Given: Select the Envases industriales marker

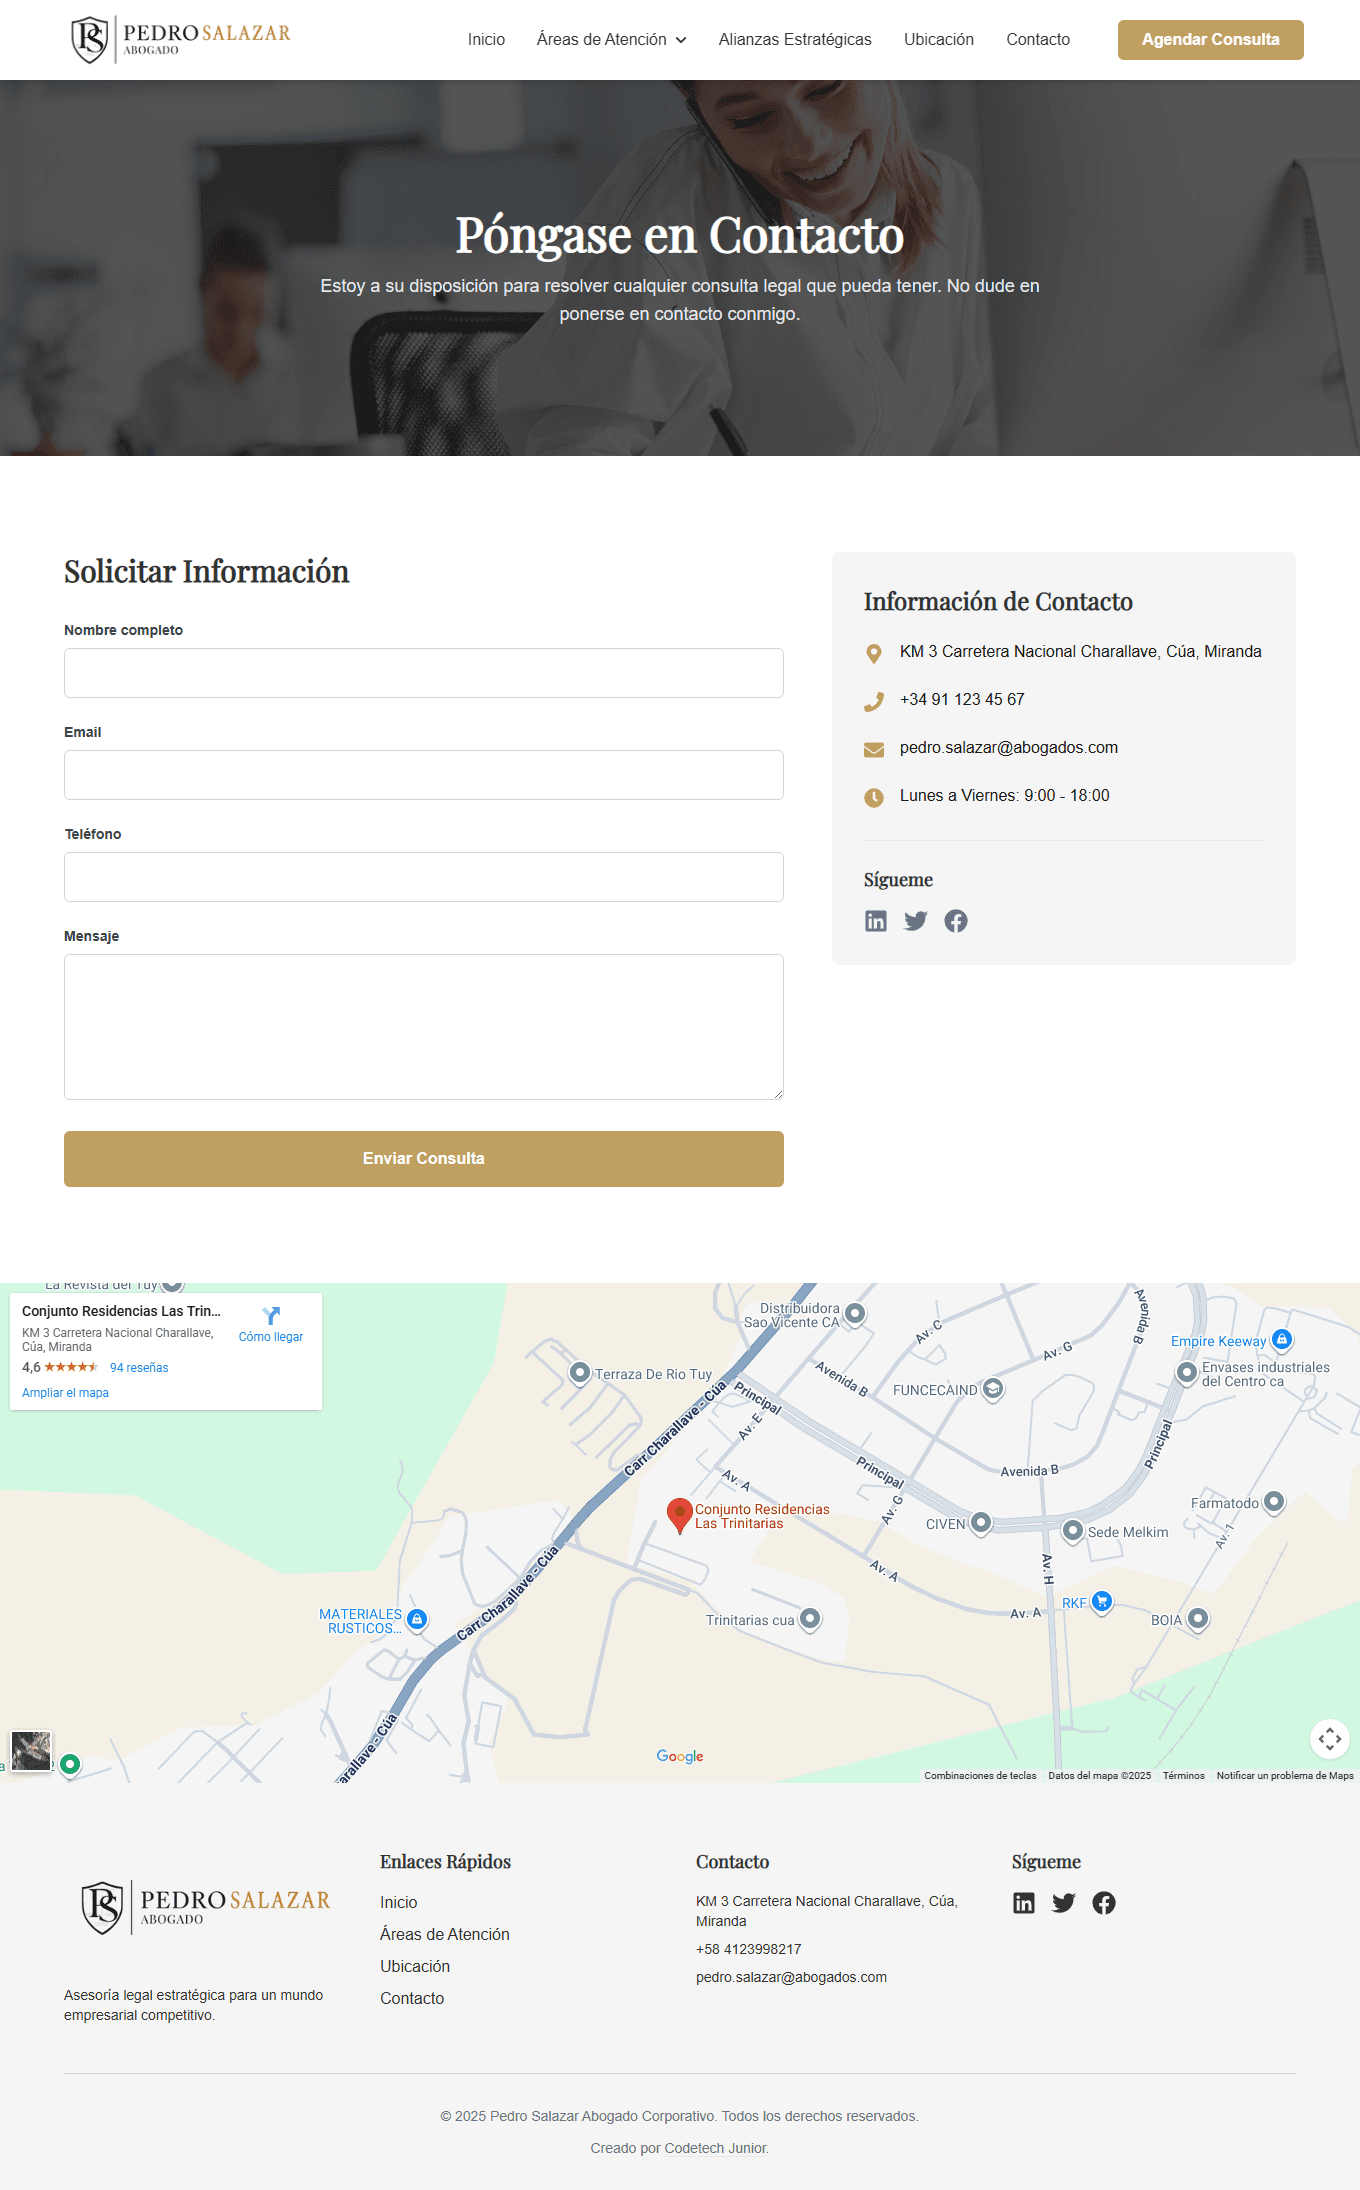Looking at the screenshot, I should pos(1187,1373).
